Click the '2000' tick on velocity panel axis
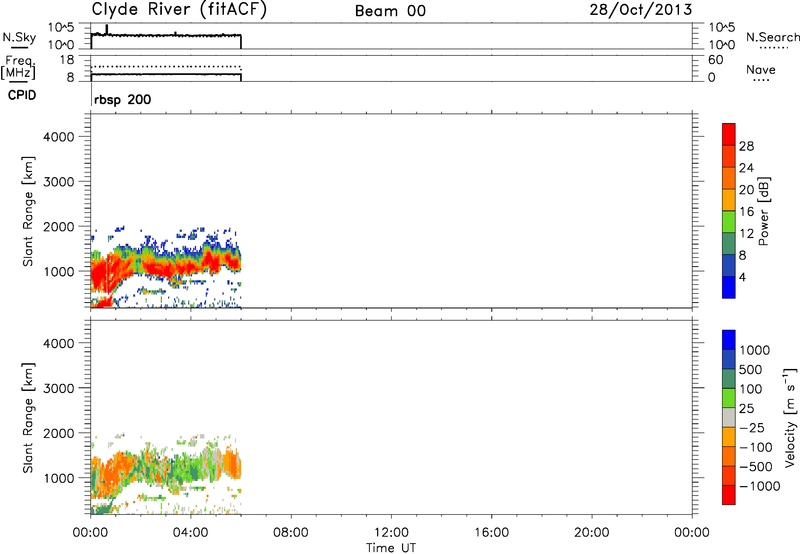This screenshot has width=800, height=554. pos(59,433)
